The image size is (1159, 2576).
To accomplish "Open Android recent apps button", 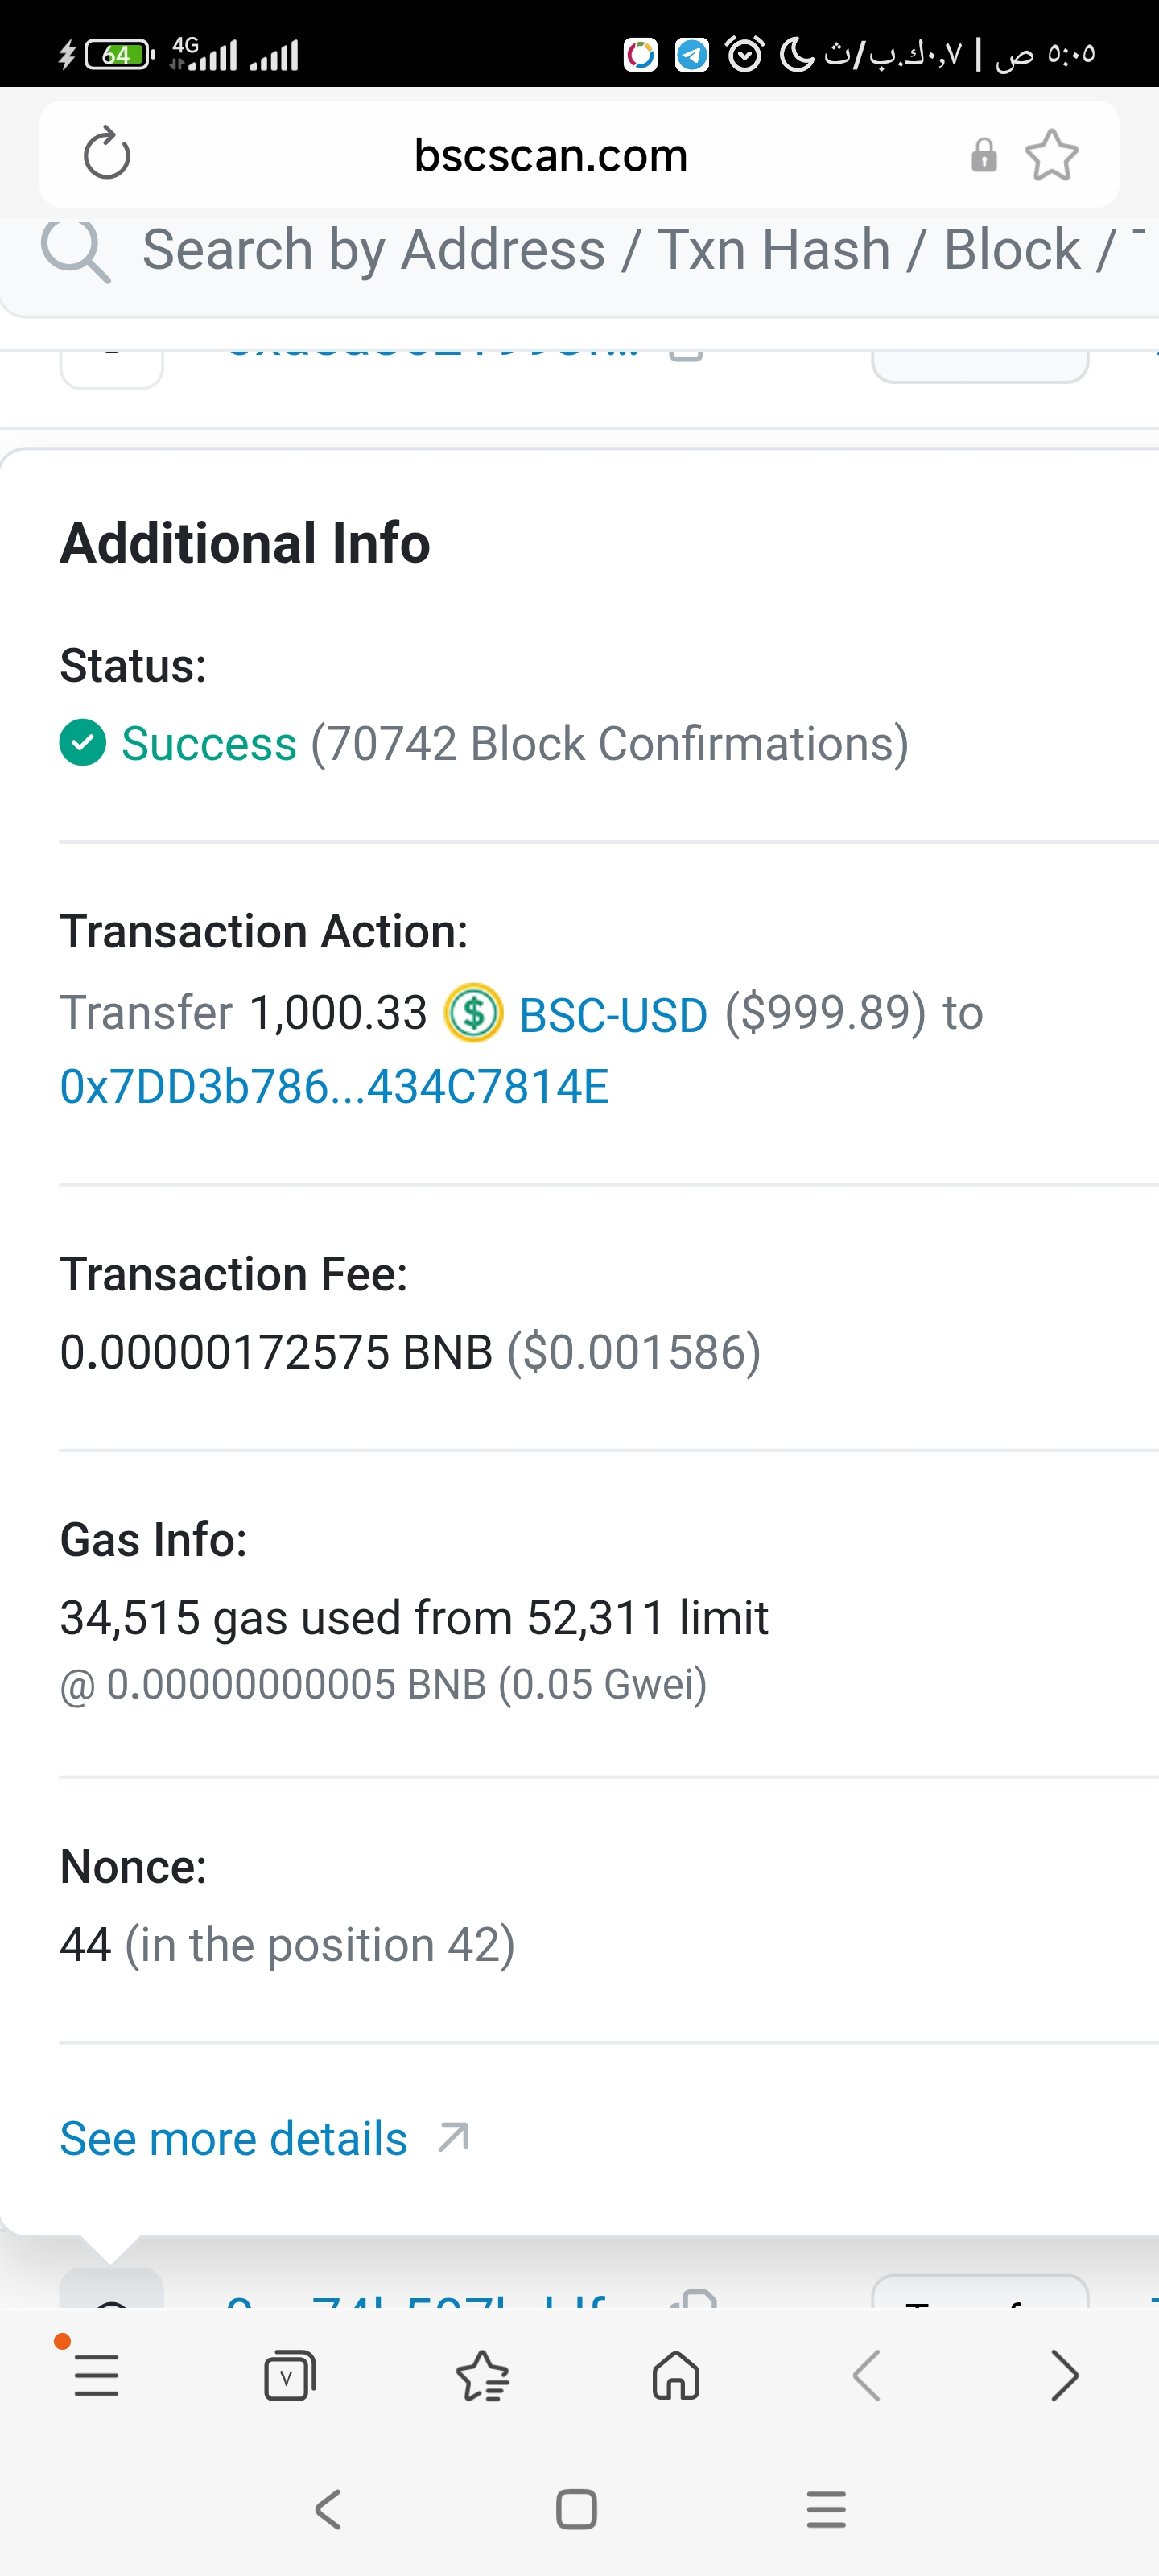I will pyautogui.click(x=826, y=2509).
